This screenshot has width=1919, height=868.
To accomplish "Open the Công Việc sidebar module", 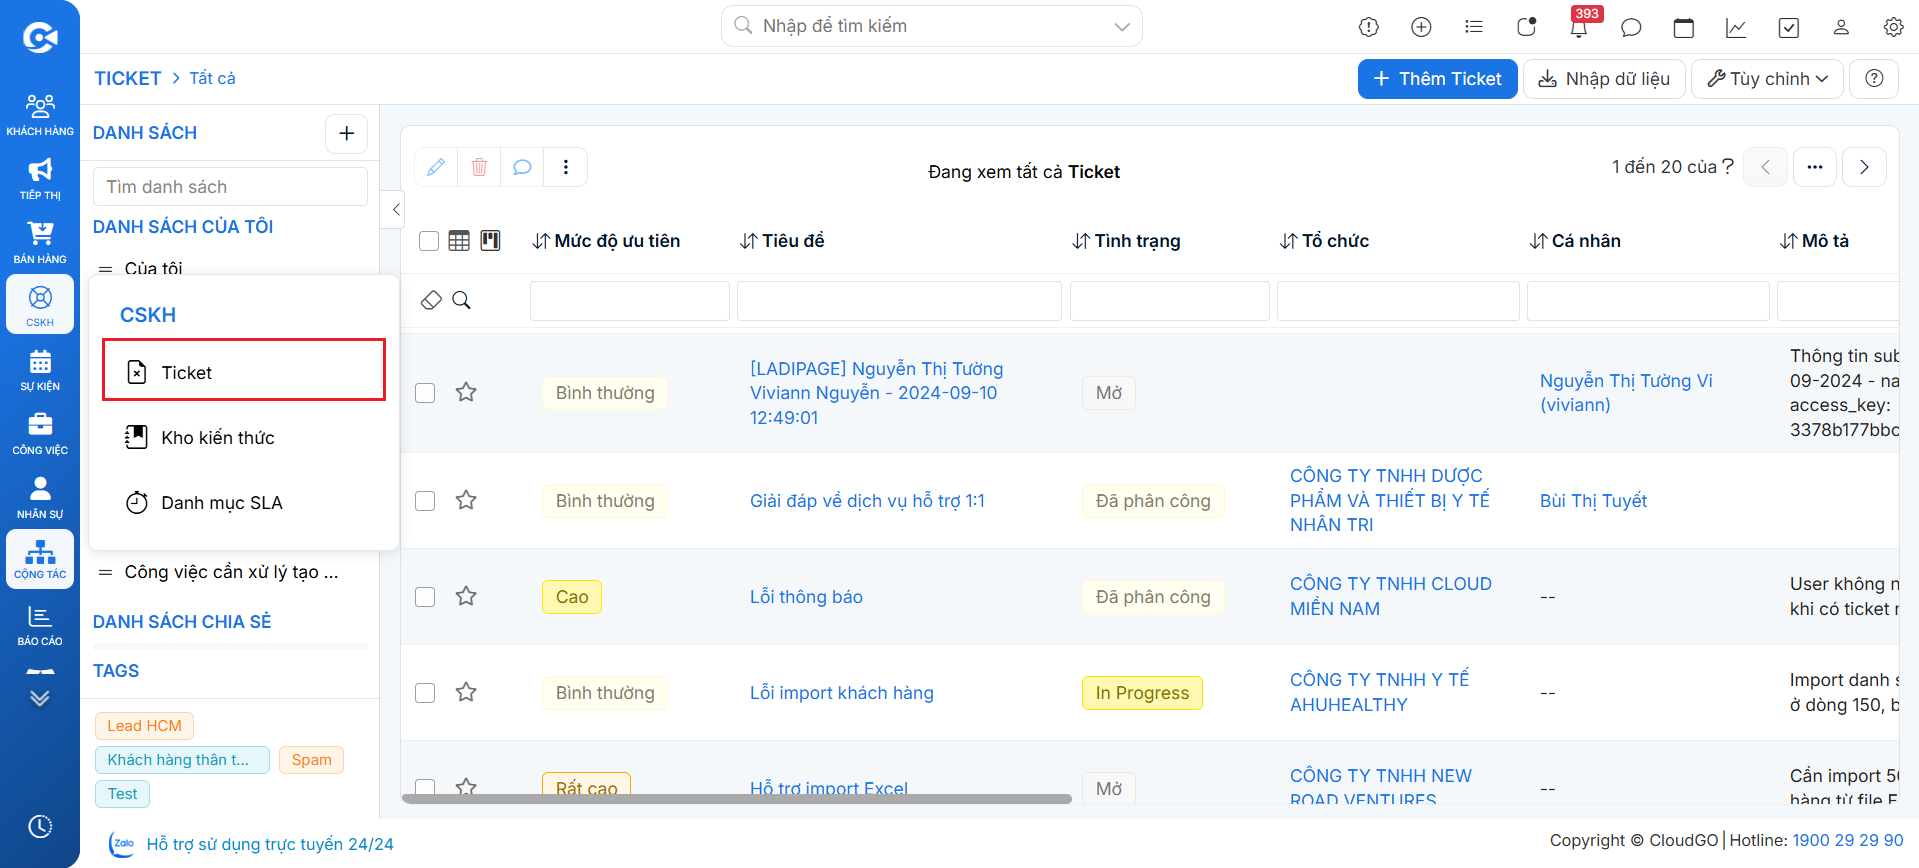I will tap(40, 434).
